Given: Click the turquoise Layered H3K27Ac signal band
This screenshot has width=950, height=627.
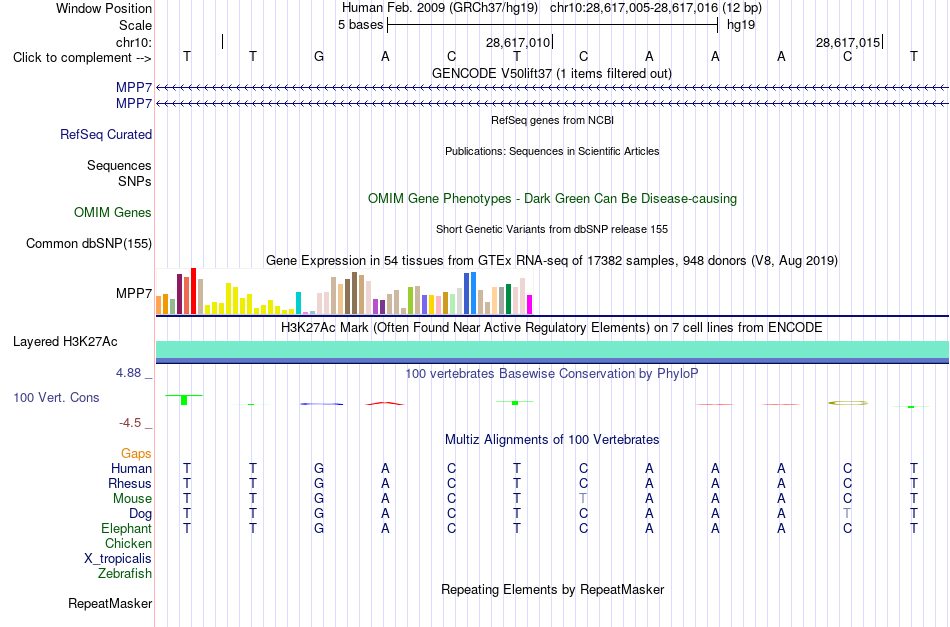Looking at the screenshot, I should coord(553,350).
